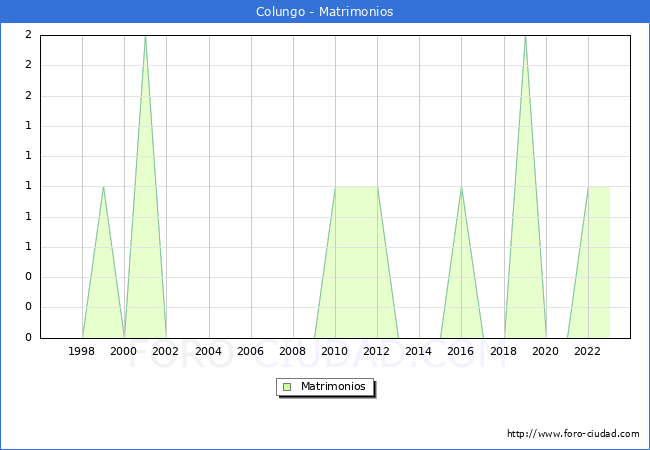Click the chart title Colungo - Matrimonios

coord(325,12)
